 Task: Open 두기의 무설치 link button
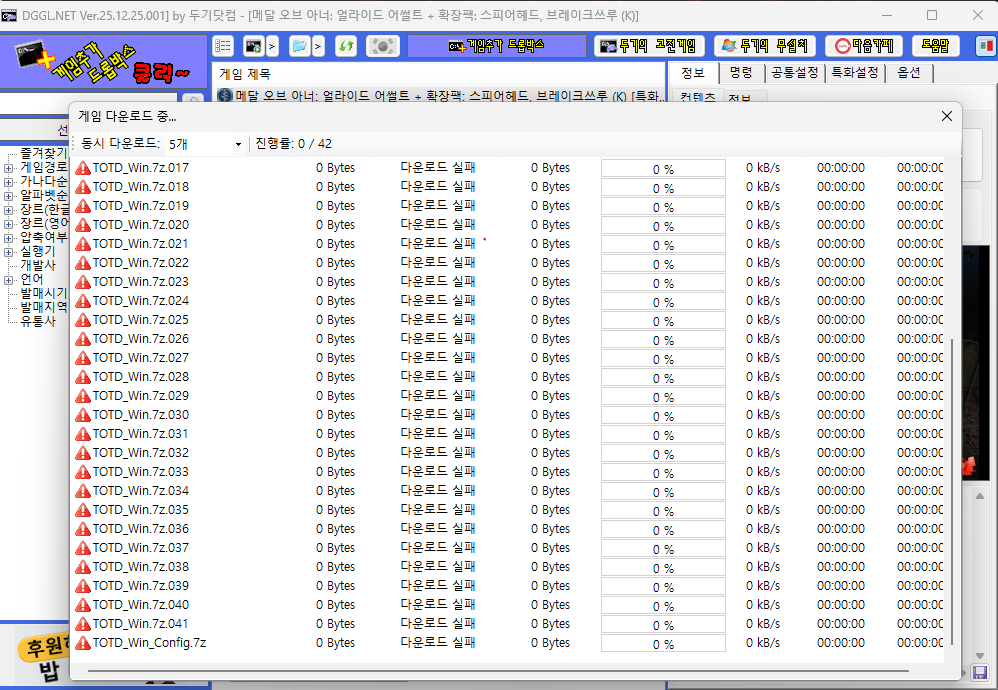point(765,46)
